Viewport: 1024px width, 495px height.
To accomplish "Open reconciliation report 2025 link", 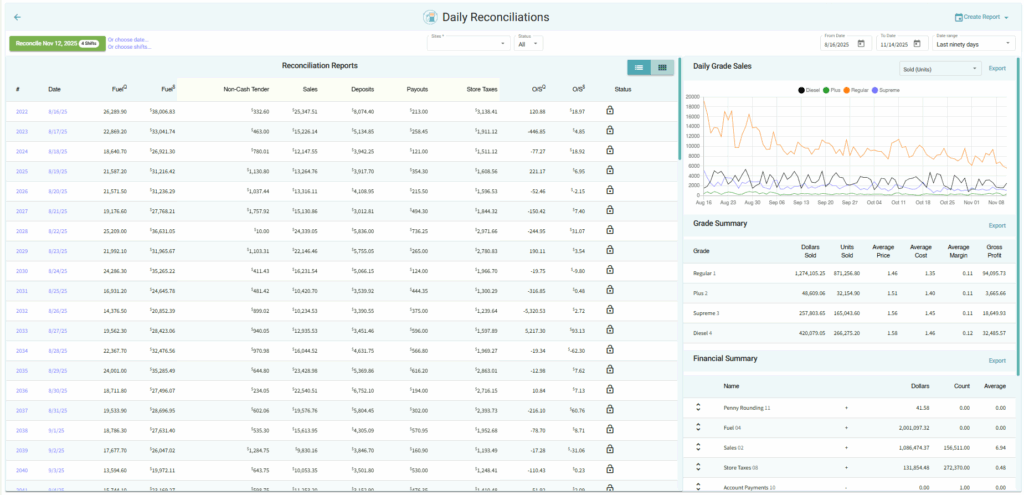I will [x=22, y=171].
